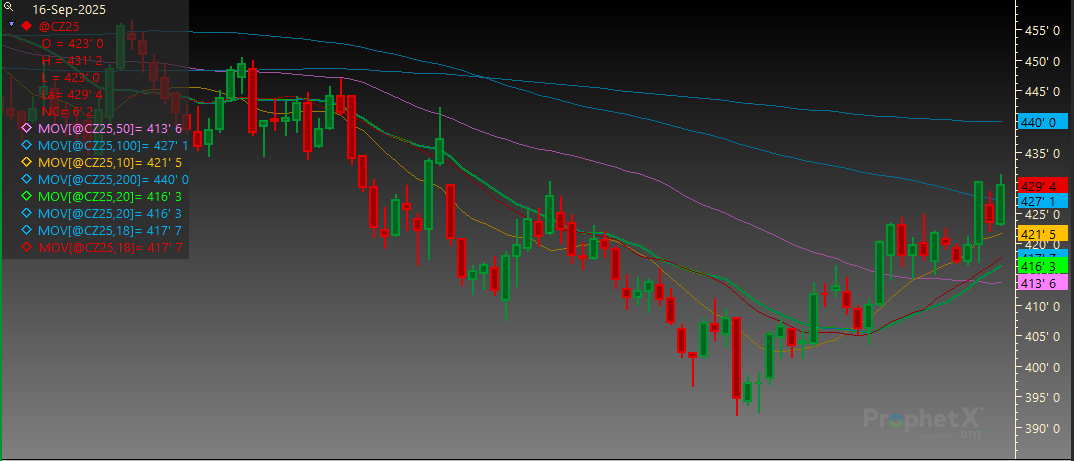Click the blue 427' 1 price tag
Screen dimensions: 1074x461
pyautogui.click(x=1036, y=201)
